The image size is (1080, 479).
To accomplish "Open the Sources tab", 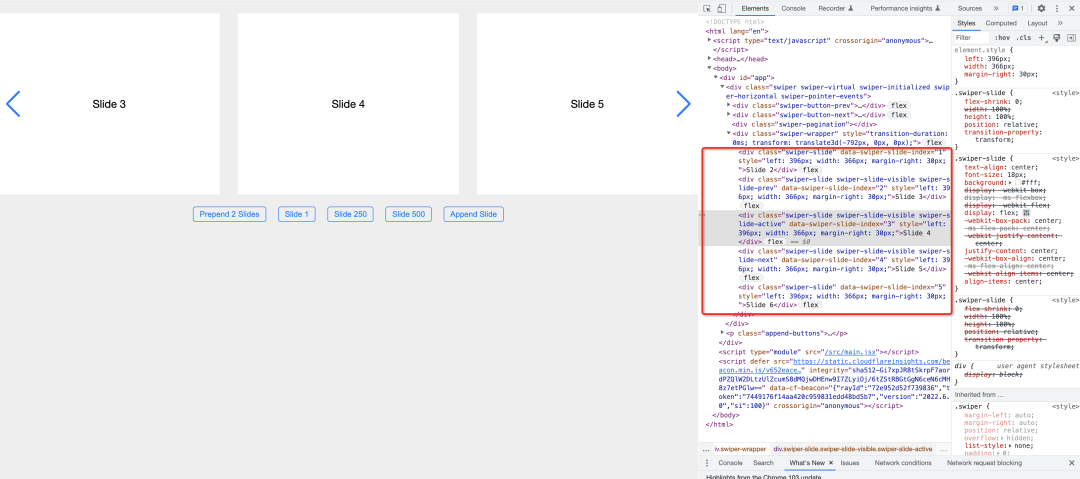I will pos(969,8).
